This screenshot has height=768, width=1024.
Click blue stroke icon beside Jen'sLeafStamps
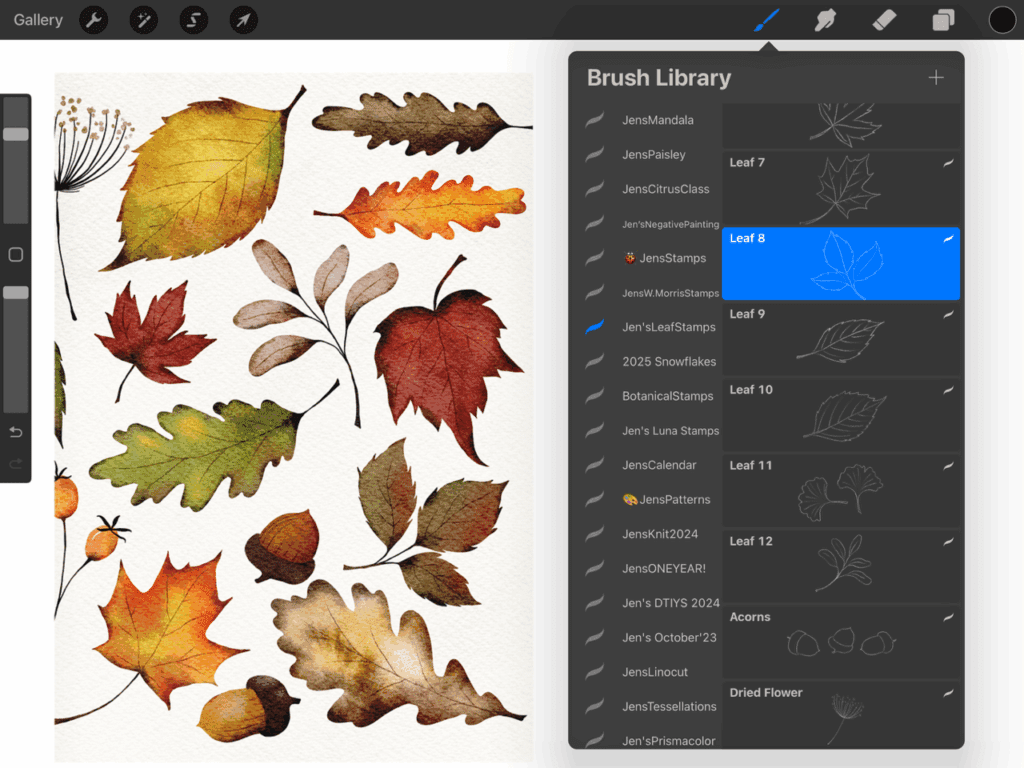click(x=594, y=327)
